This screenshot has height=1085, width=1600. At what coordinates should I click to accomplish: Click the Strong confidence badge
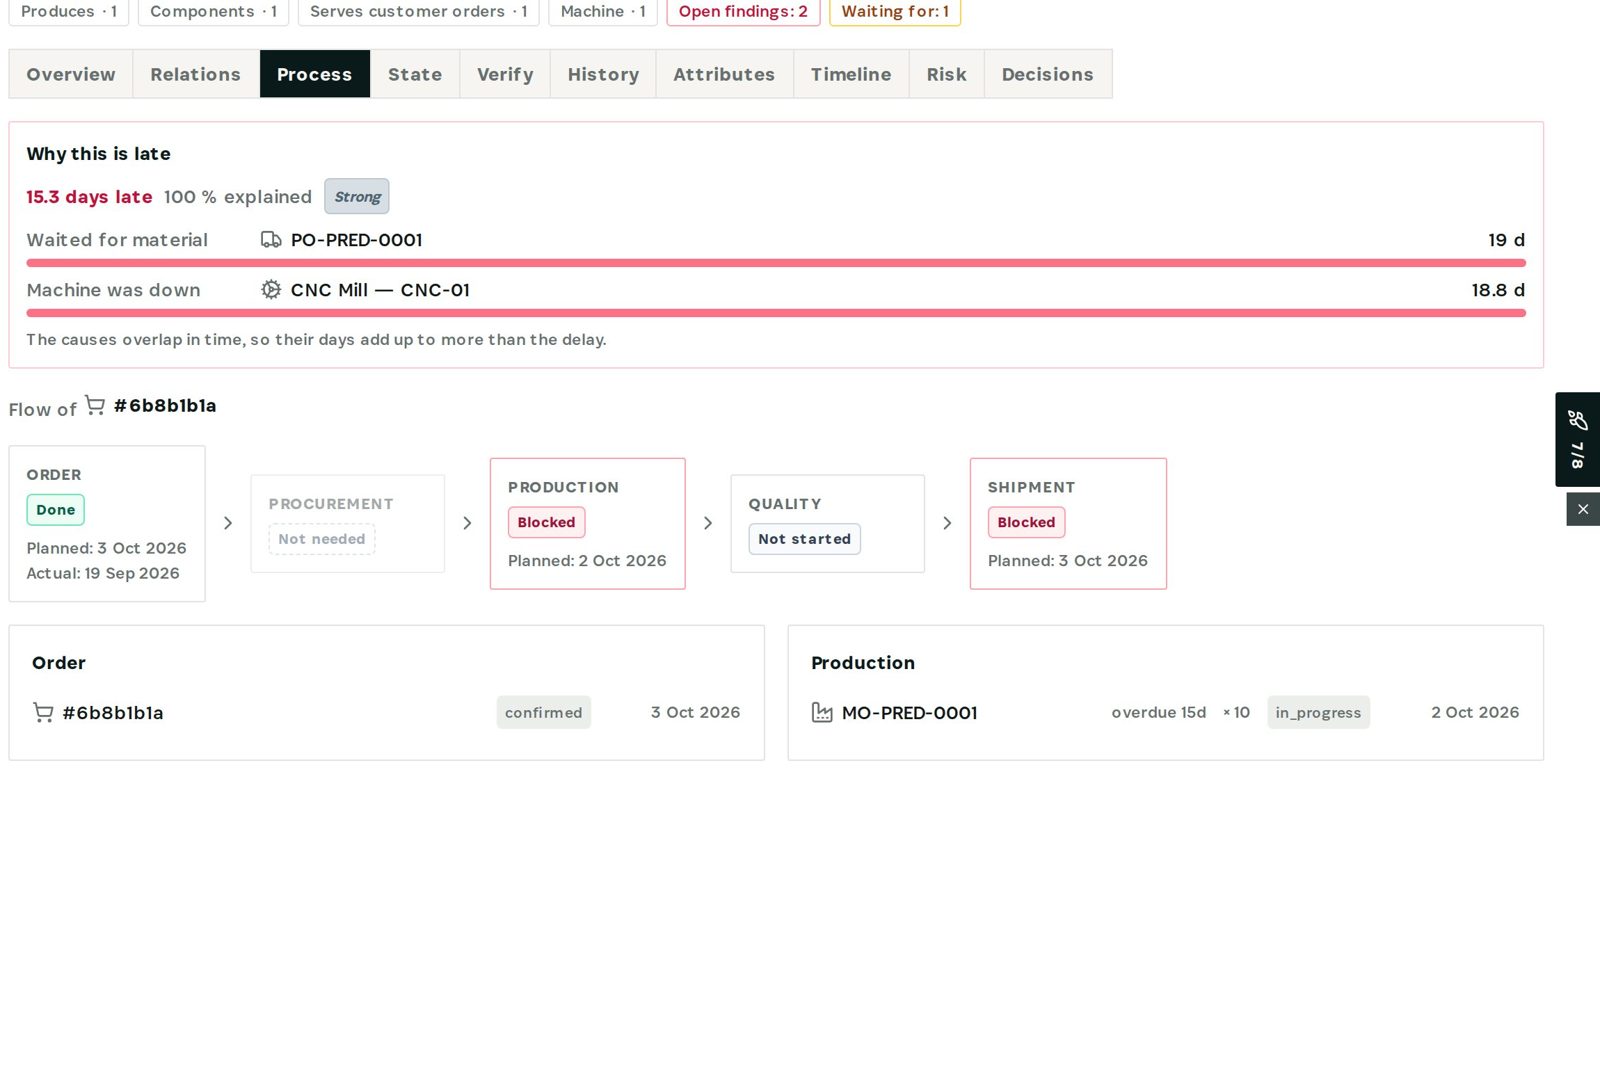point(357,197)
